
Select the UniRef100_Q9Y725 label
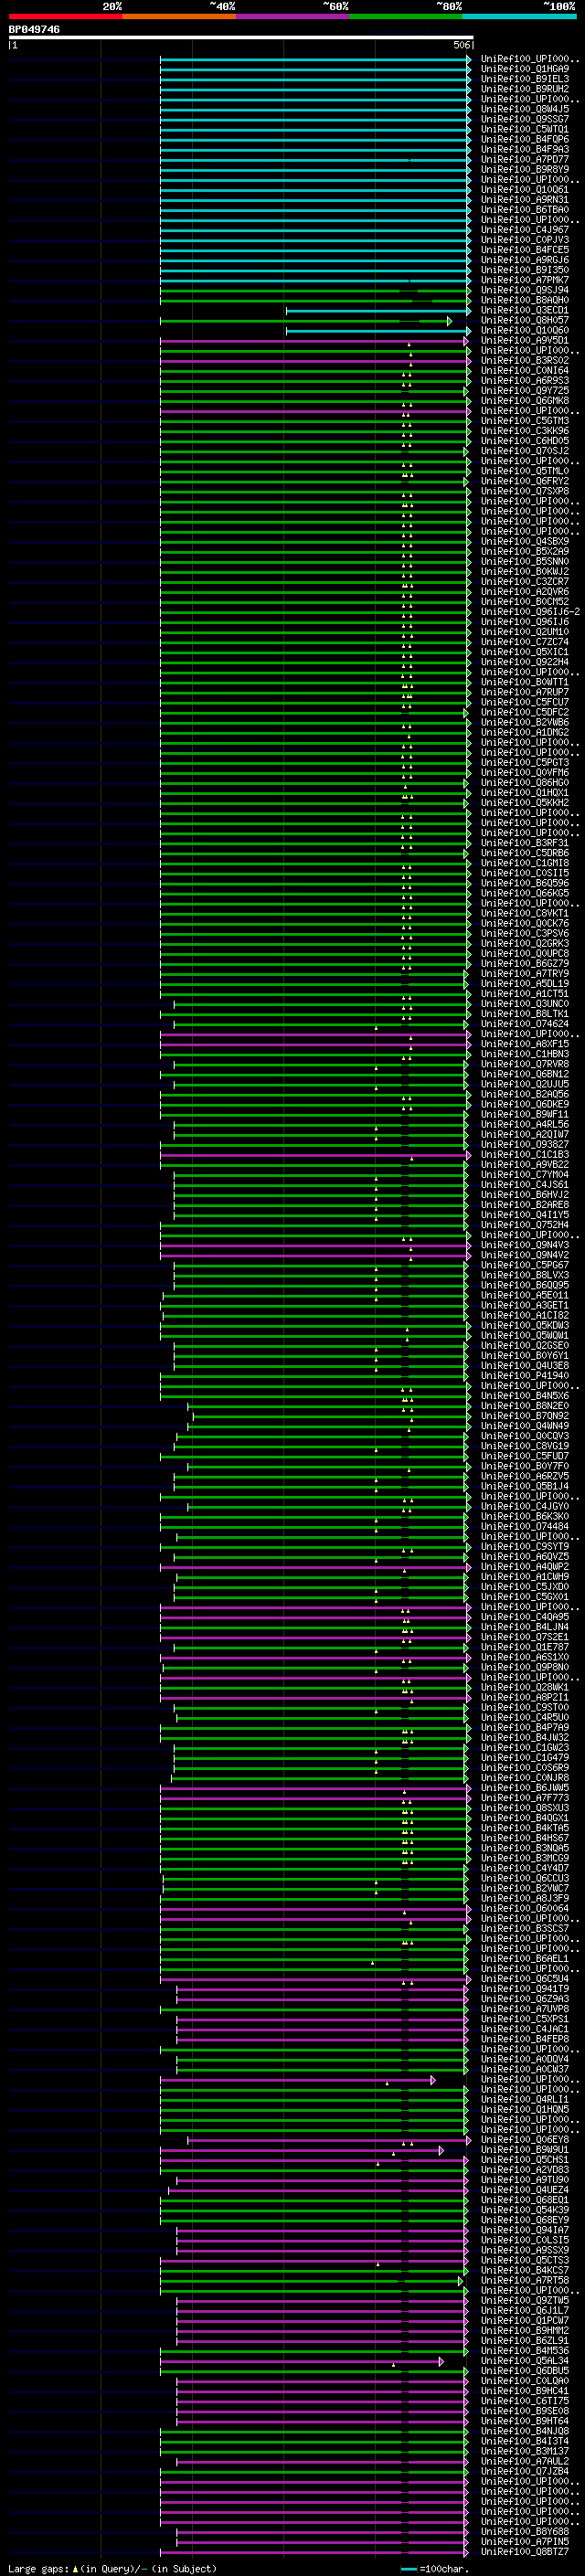(525, 390)
